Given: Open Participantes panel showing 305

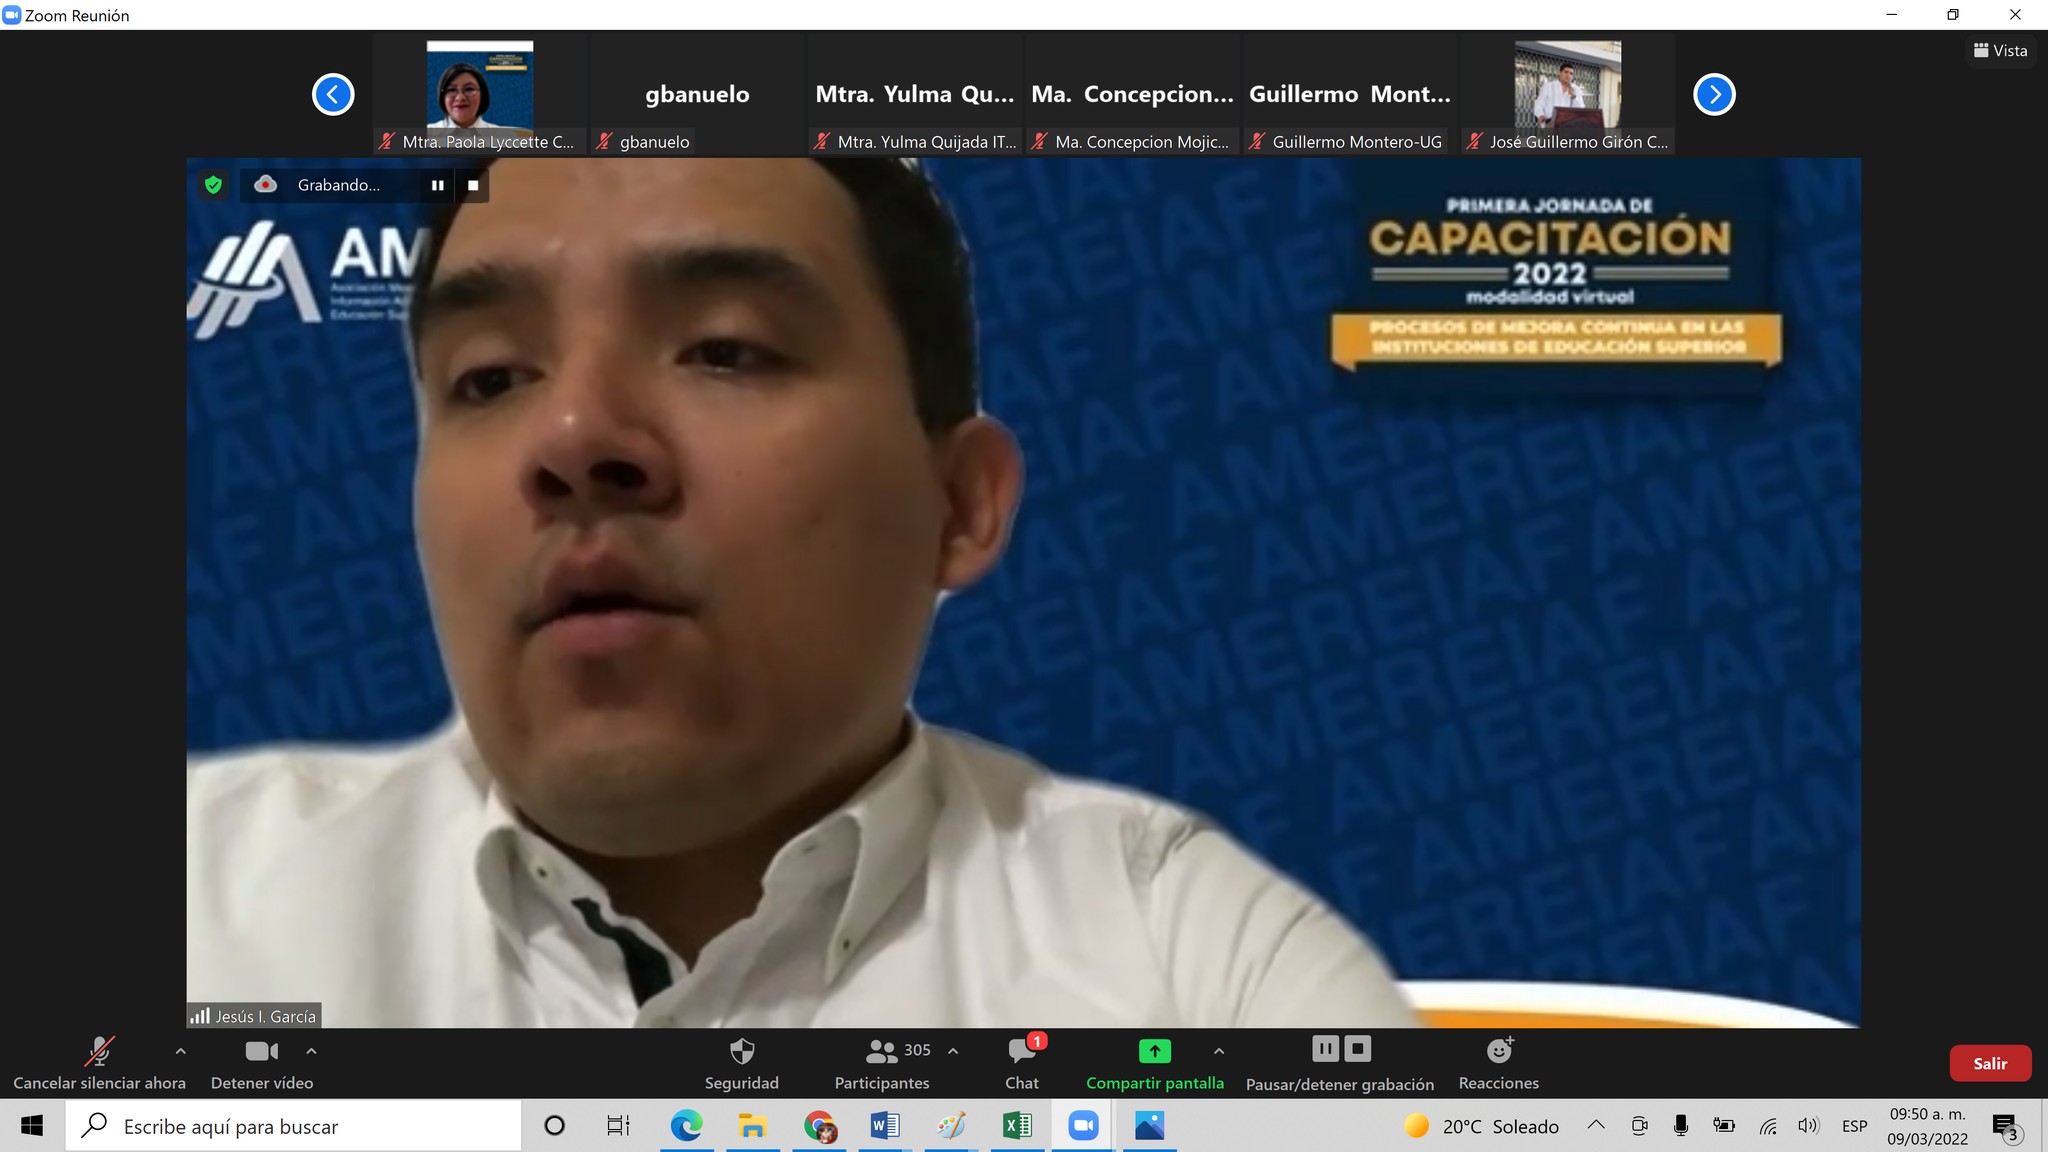Looking at the screenshot, I should tap(882, 1064).
